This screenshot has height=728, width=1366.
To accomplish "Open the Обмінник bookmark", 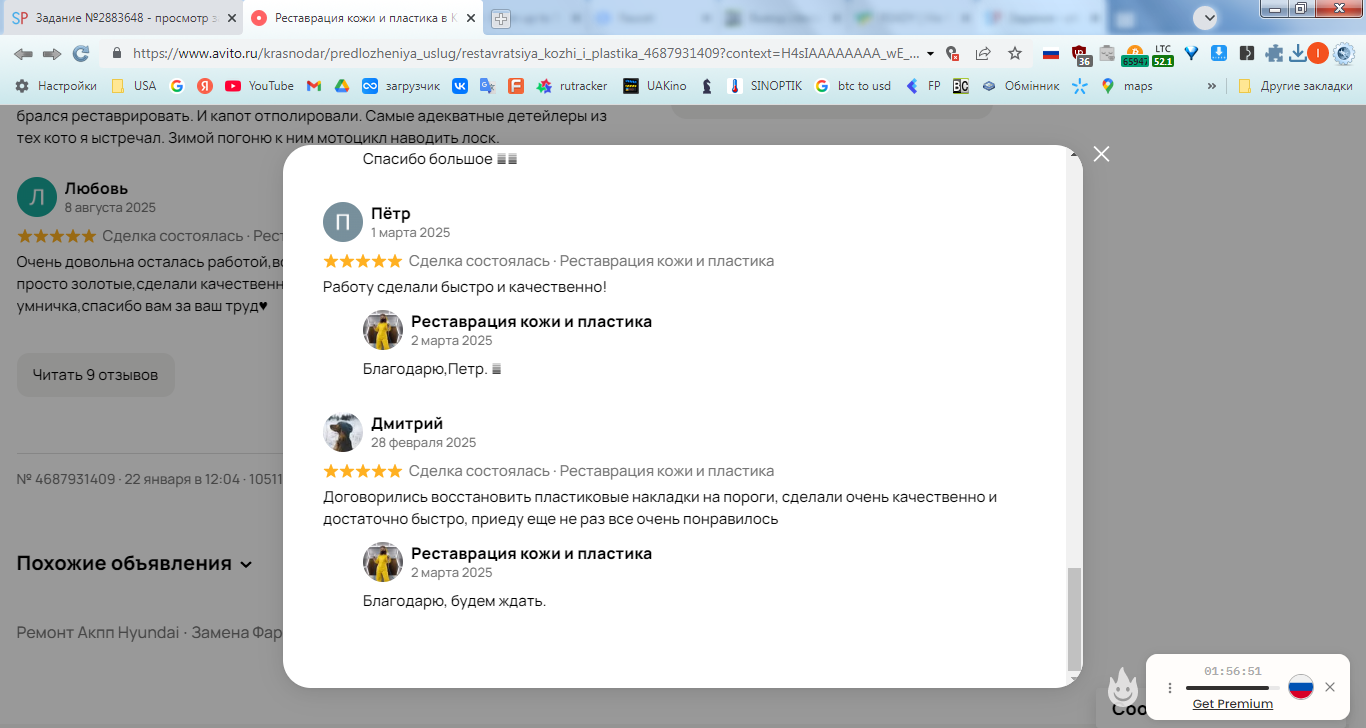I will tap(1020, 86).
